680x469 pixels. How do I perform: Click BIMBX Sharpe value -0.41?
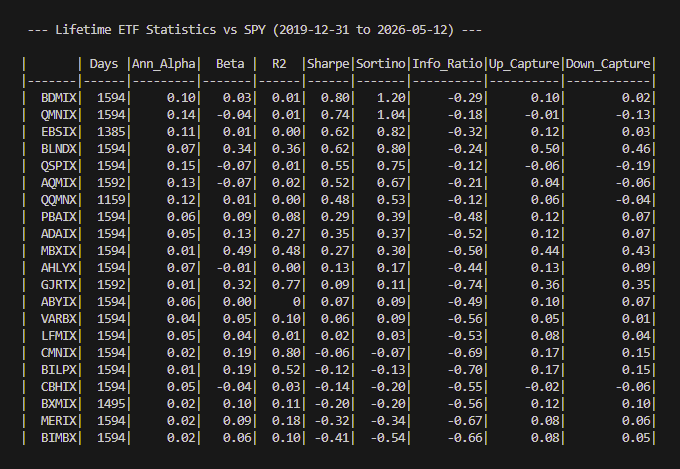click(332, 438)
